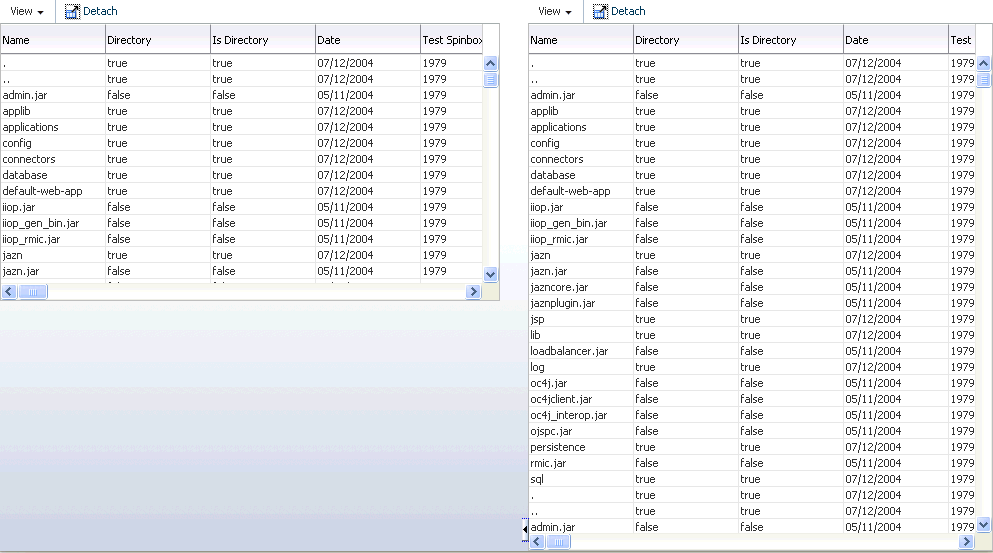Click the Detach icon in the right table toolbar

tap(600, 12)
